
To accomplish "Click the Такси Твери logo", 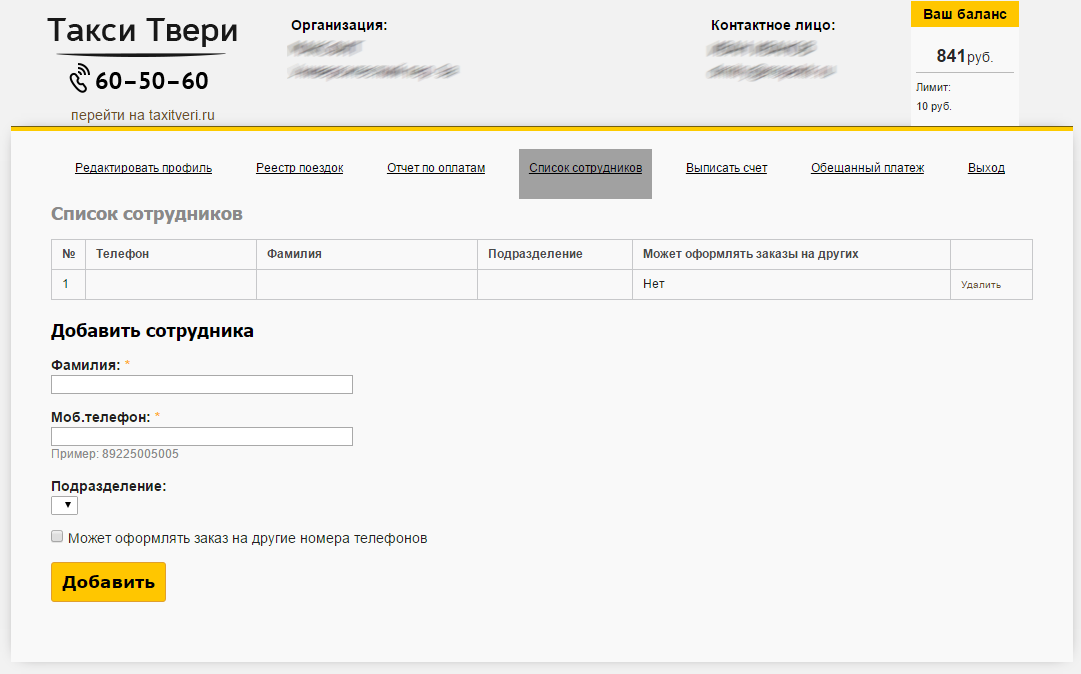I will click(x=142, y=32).
